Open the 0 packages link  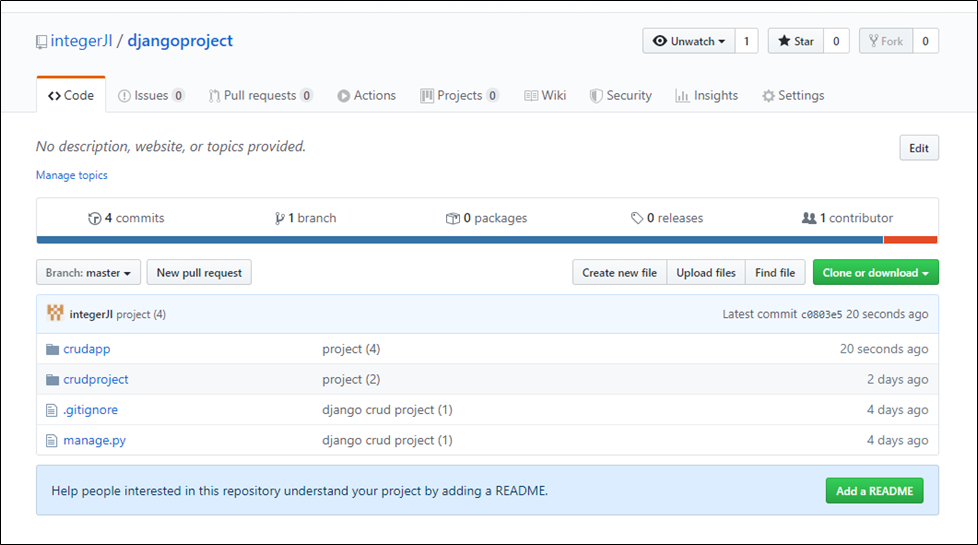click(x=487, y=218)
